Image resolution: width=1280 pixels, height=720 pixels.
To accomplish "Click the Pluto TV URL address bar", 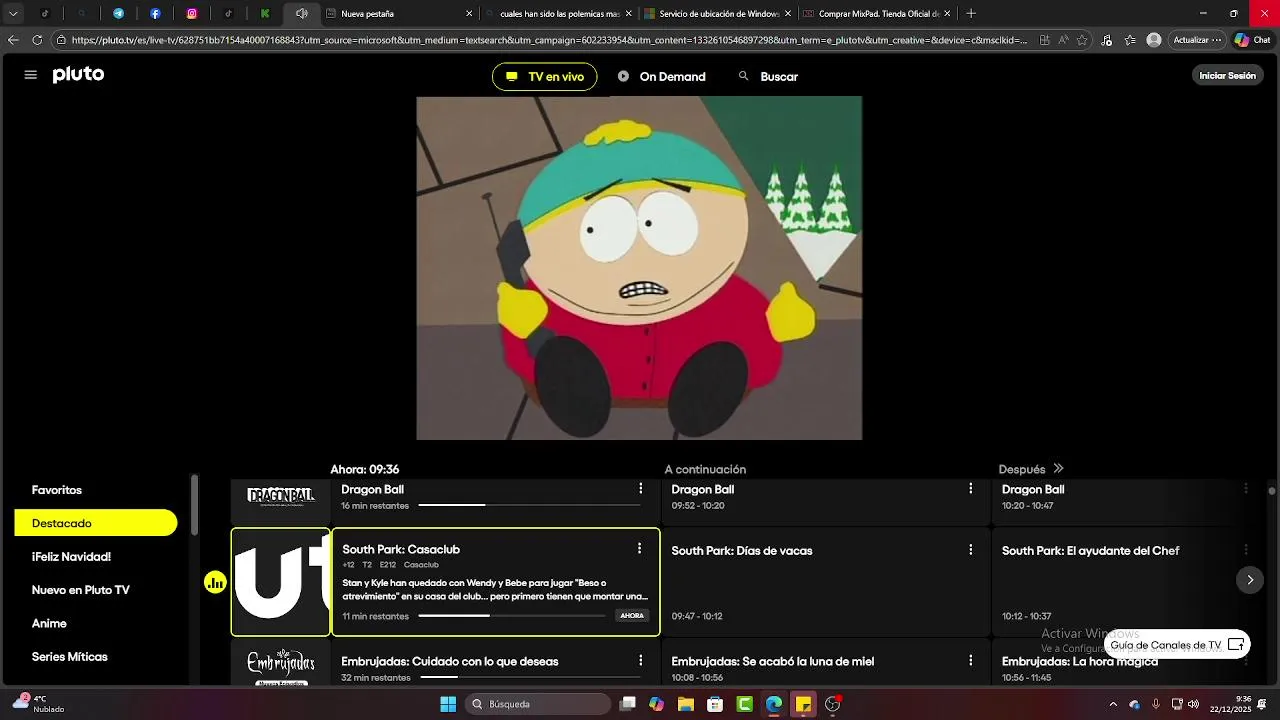I will coord(549,40).
